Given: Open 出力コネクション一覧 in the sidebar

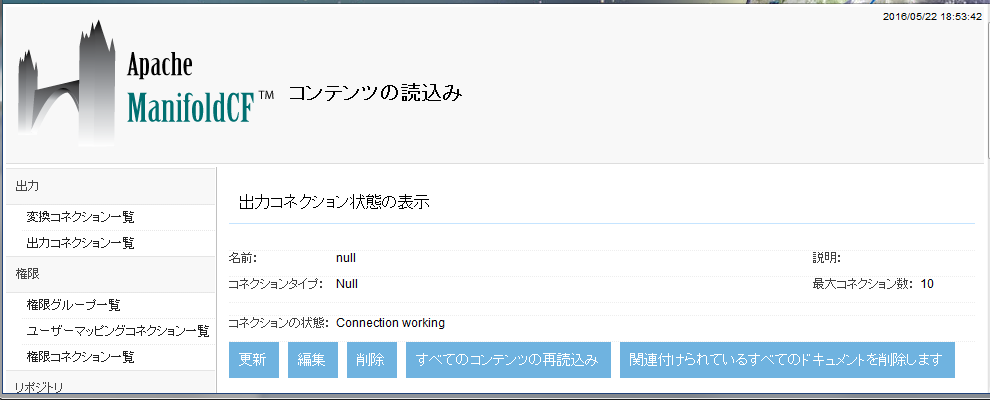Looking at the screenshot, I should pos(80,243).
